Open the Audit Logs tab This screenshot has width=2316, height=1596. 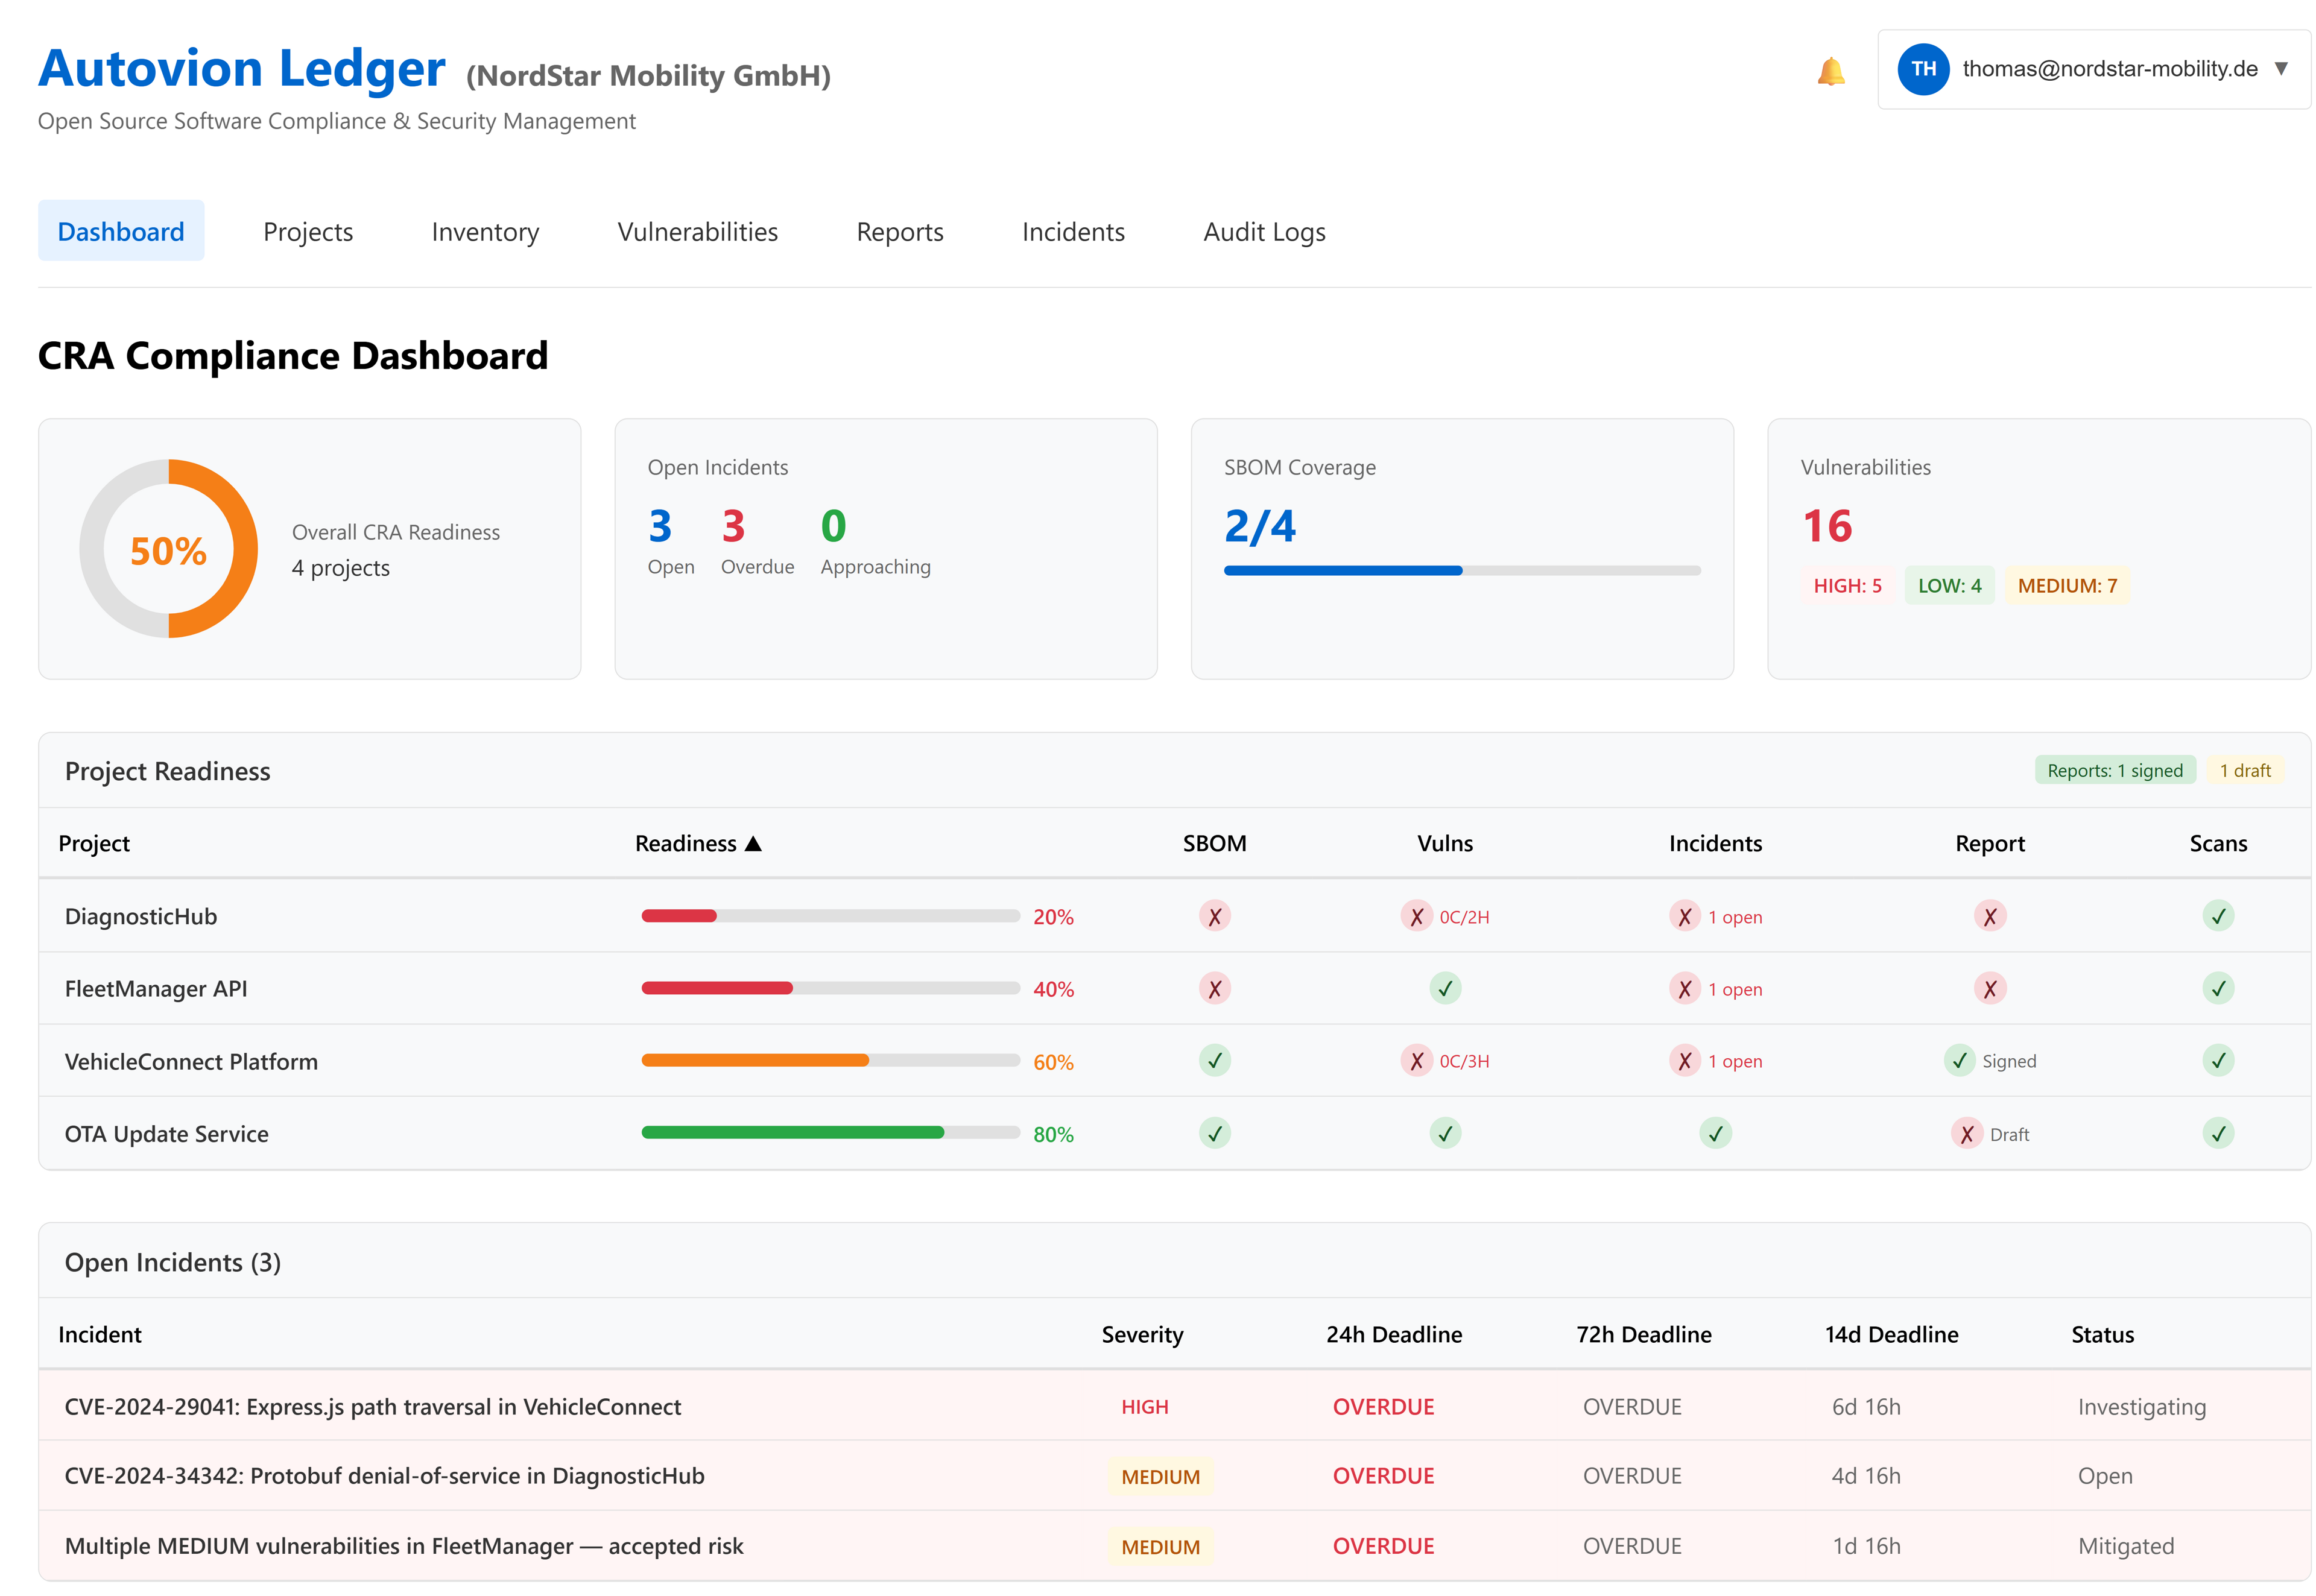1264,231
